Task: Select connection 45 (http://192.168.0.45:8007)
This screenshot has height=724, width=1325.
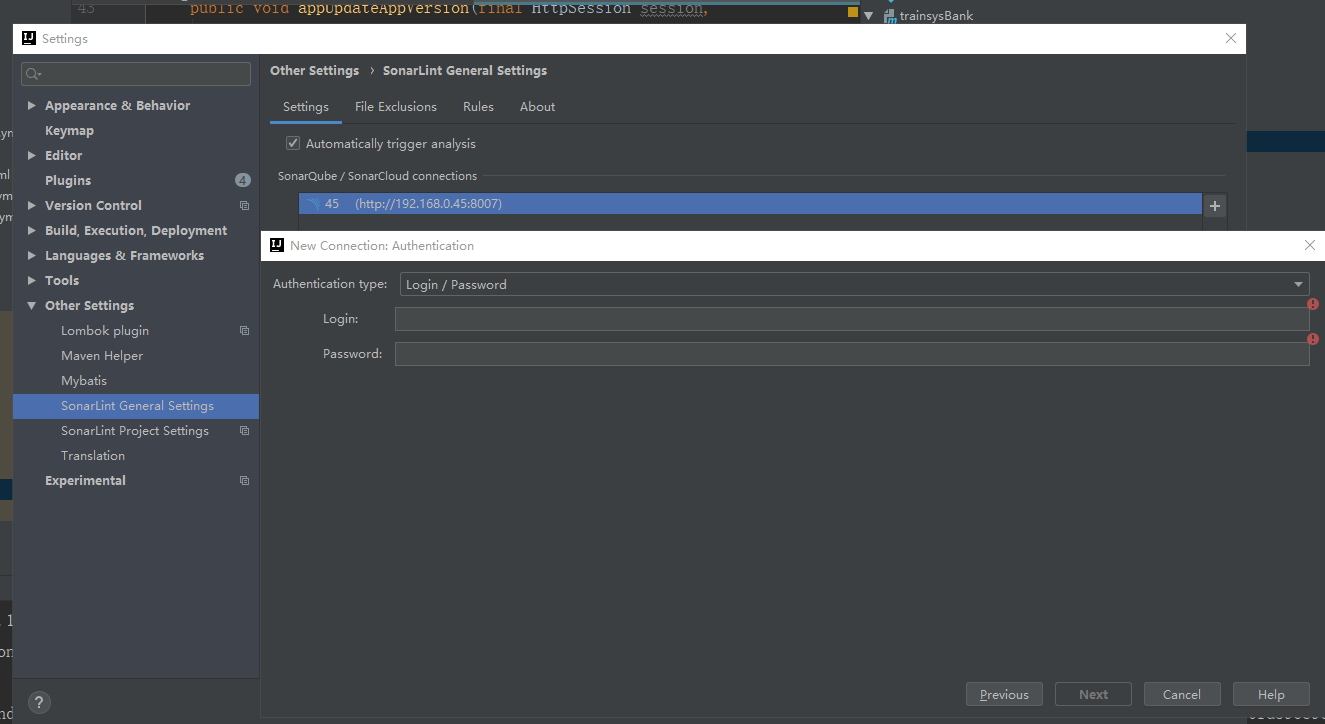Action: (x=750, y=204)
